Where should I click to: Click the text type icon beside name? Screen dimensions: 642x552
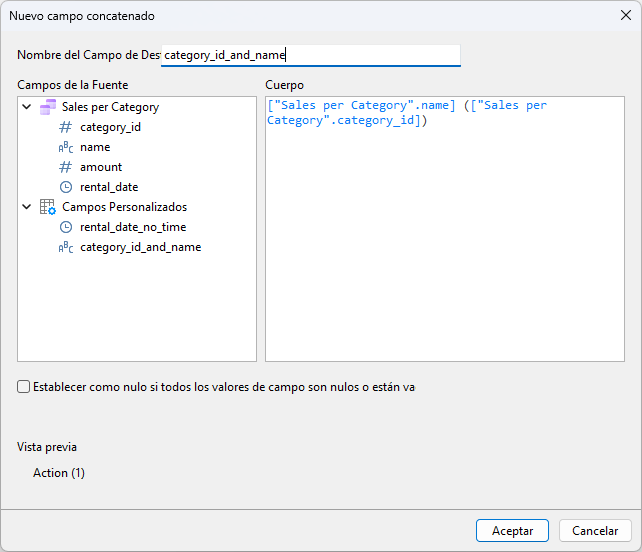tap(66, 147)
